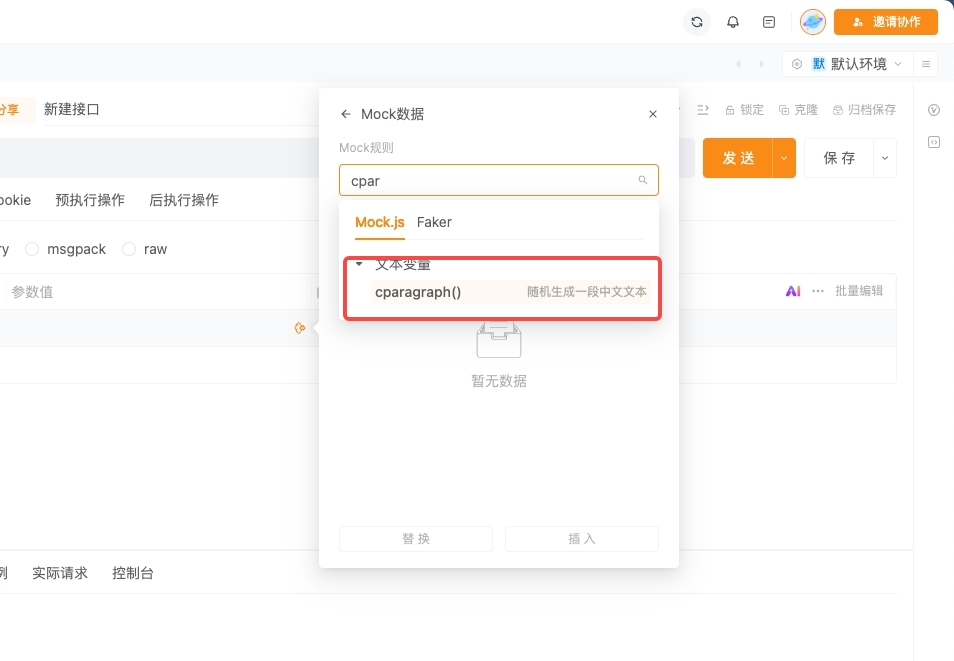This screenshot has width=954, height=661.
Task: Open the 保存 button dropdown arrow
Action: point(884,157)
